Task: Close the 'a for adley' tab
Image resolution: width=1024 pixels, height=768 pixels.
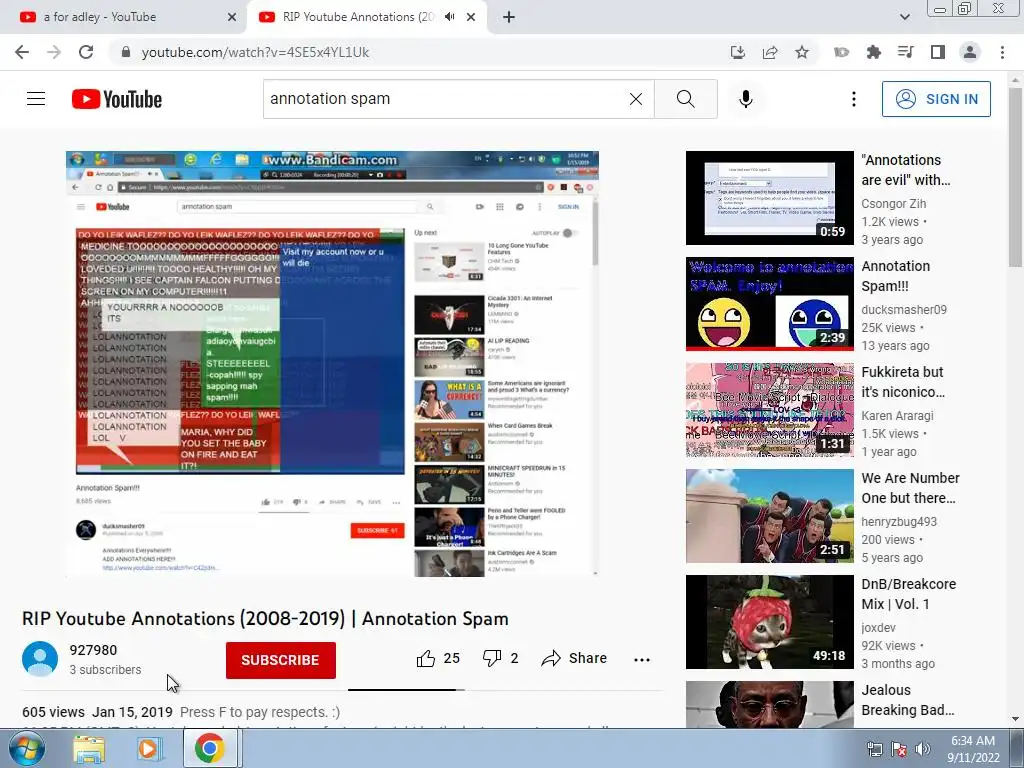Action: pyautogui.click(x=232, y=18)
